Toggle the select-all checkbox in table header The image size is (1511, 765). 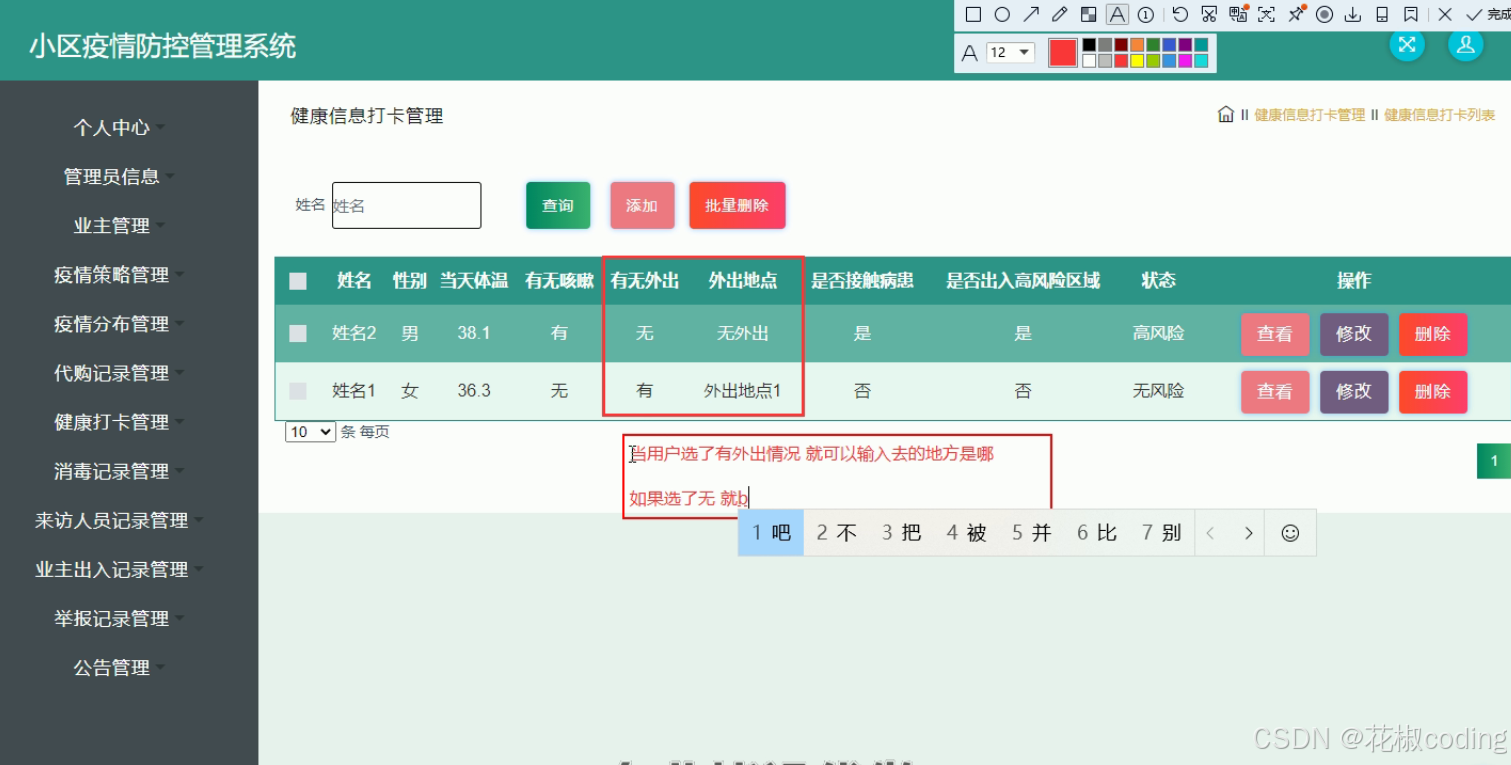pyautogui.click(x=297, y=281)
